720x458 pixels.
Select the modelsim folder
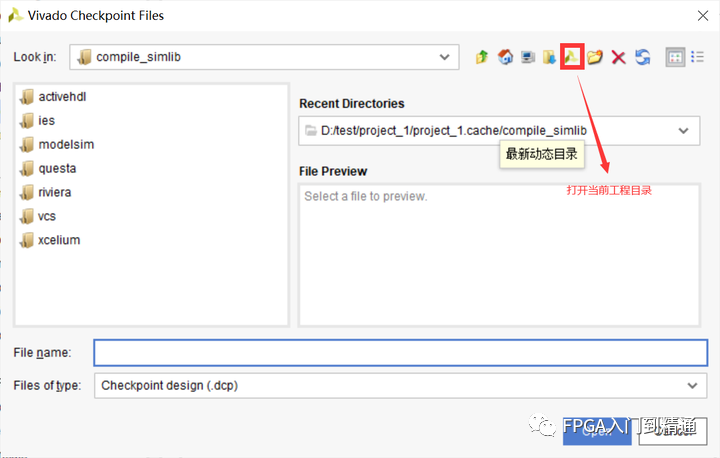pos(66,144)
